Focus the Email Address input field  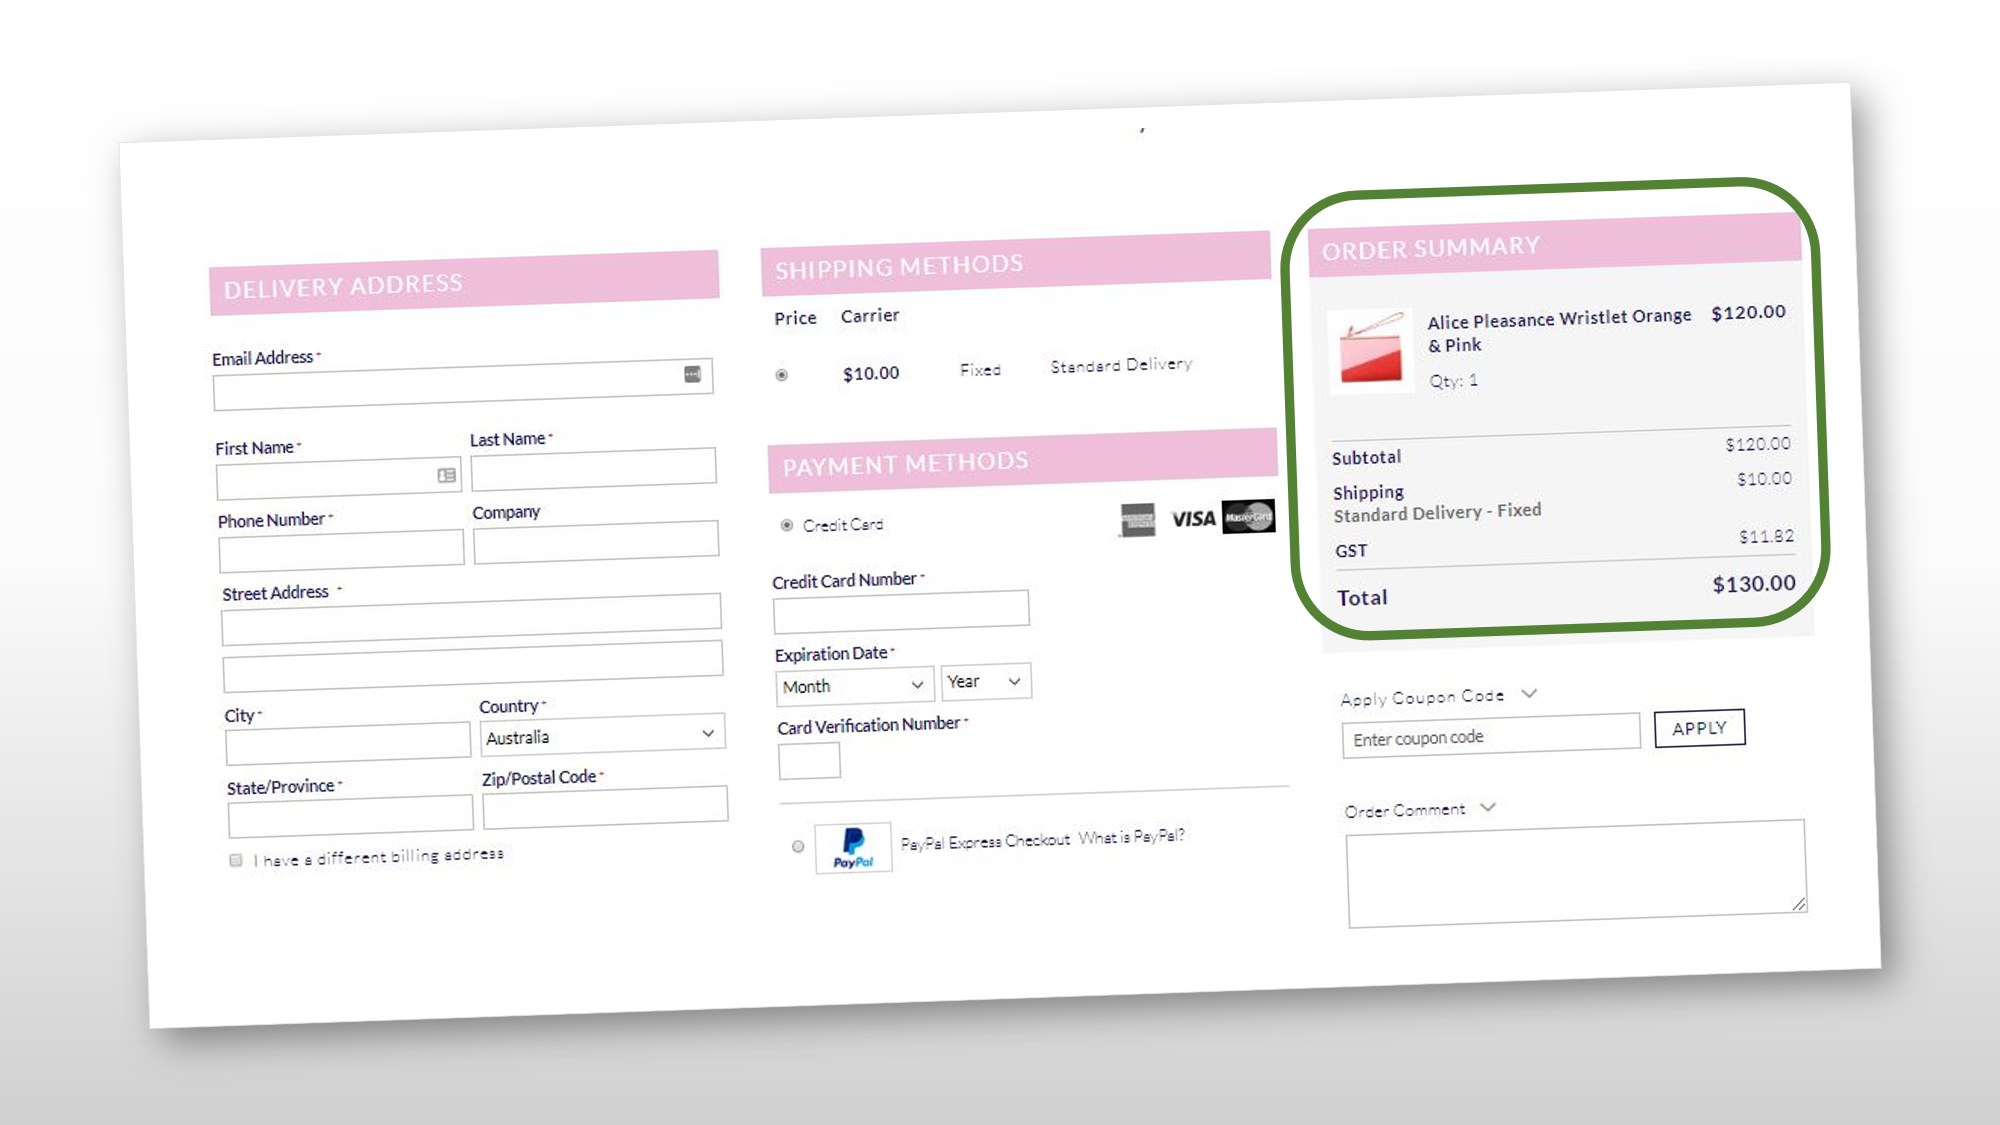click(x=463, y=384)
